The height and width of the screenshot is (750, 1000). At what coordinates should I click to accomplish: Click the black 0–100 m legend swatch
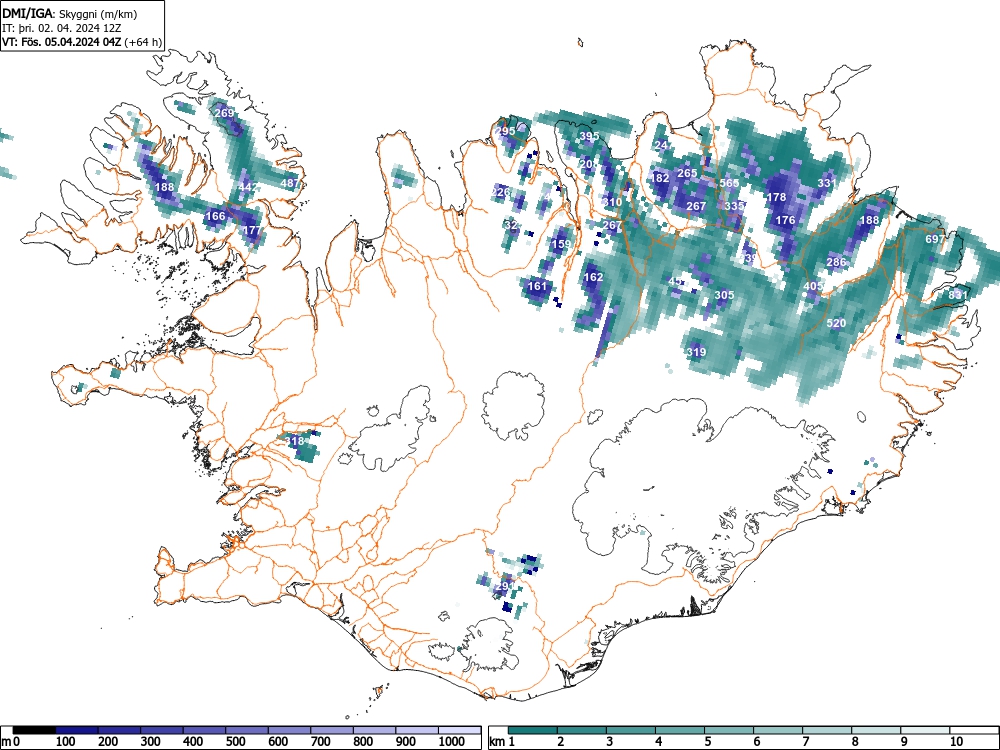pos(34,730)
